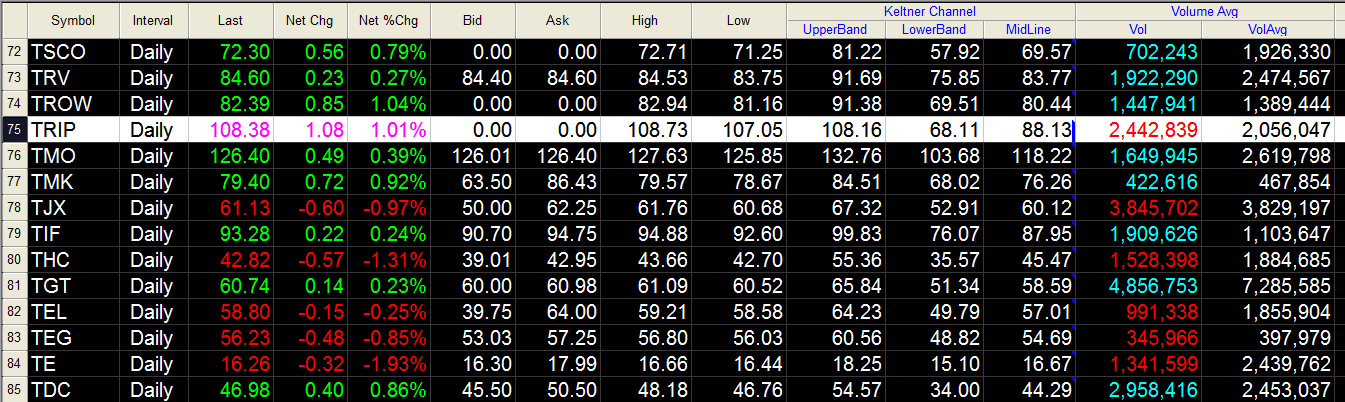Select row number 75
This screenshot has height=402, width=1345.
coord(13,129)
